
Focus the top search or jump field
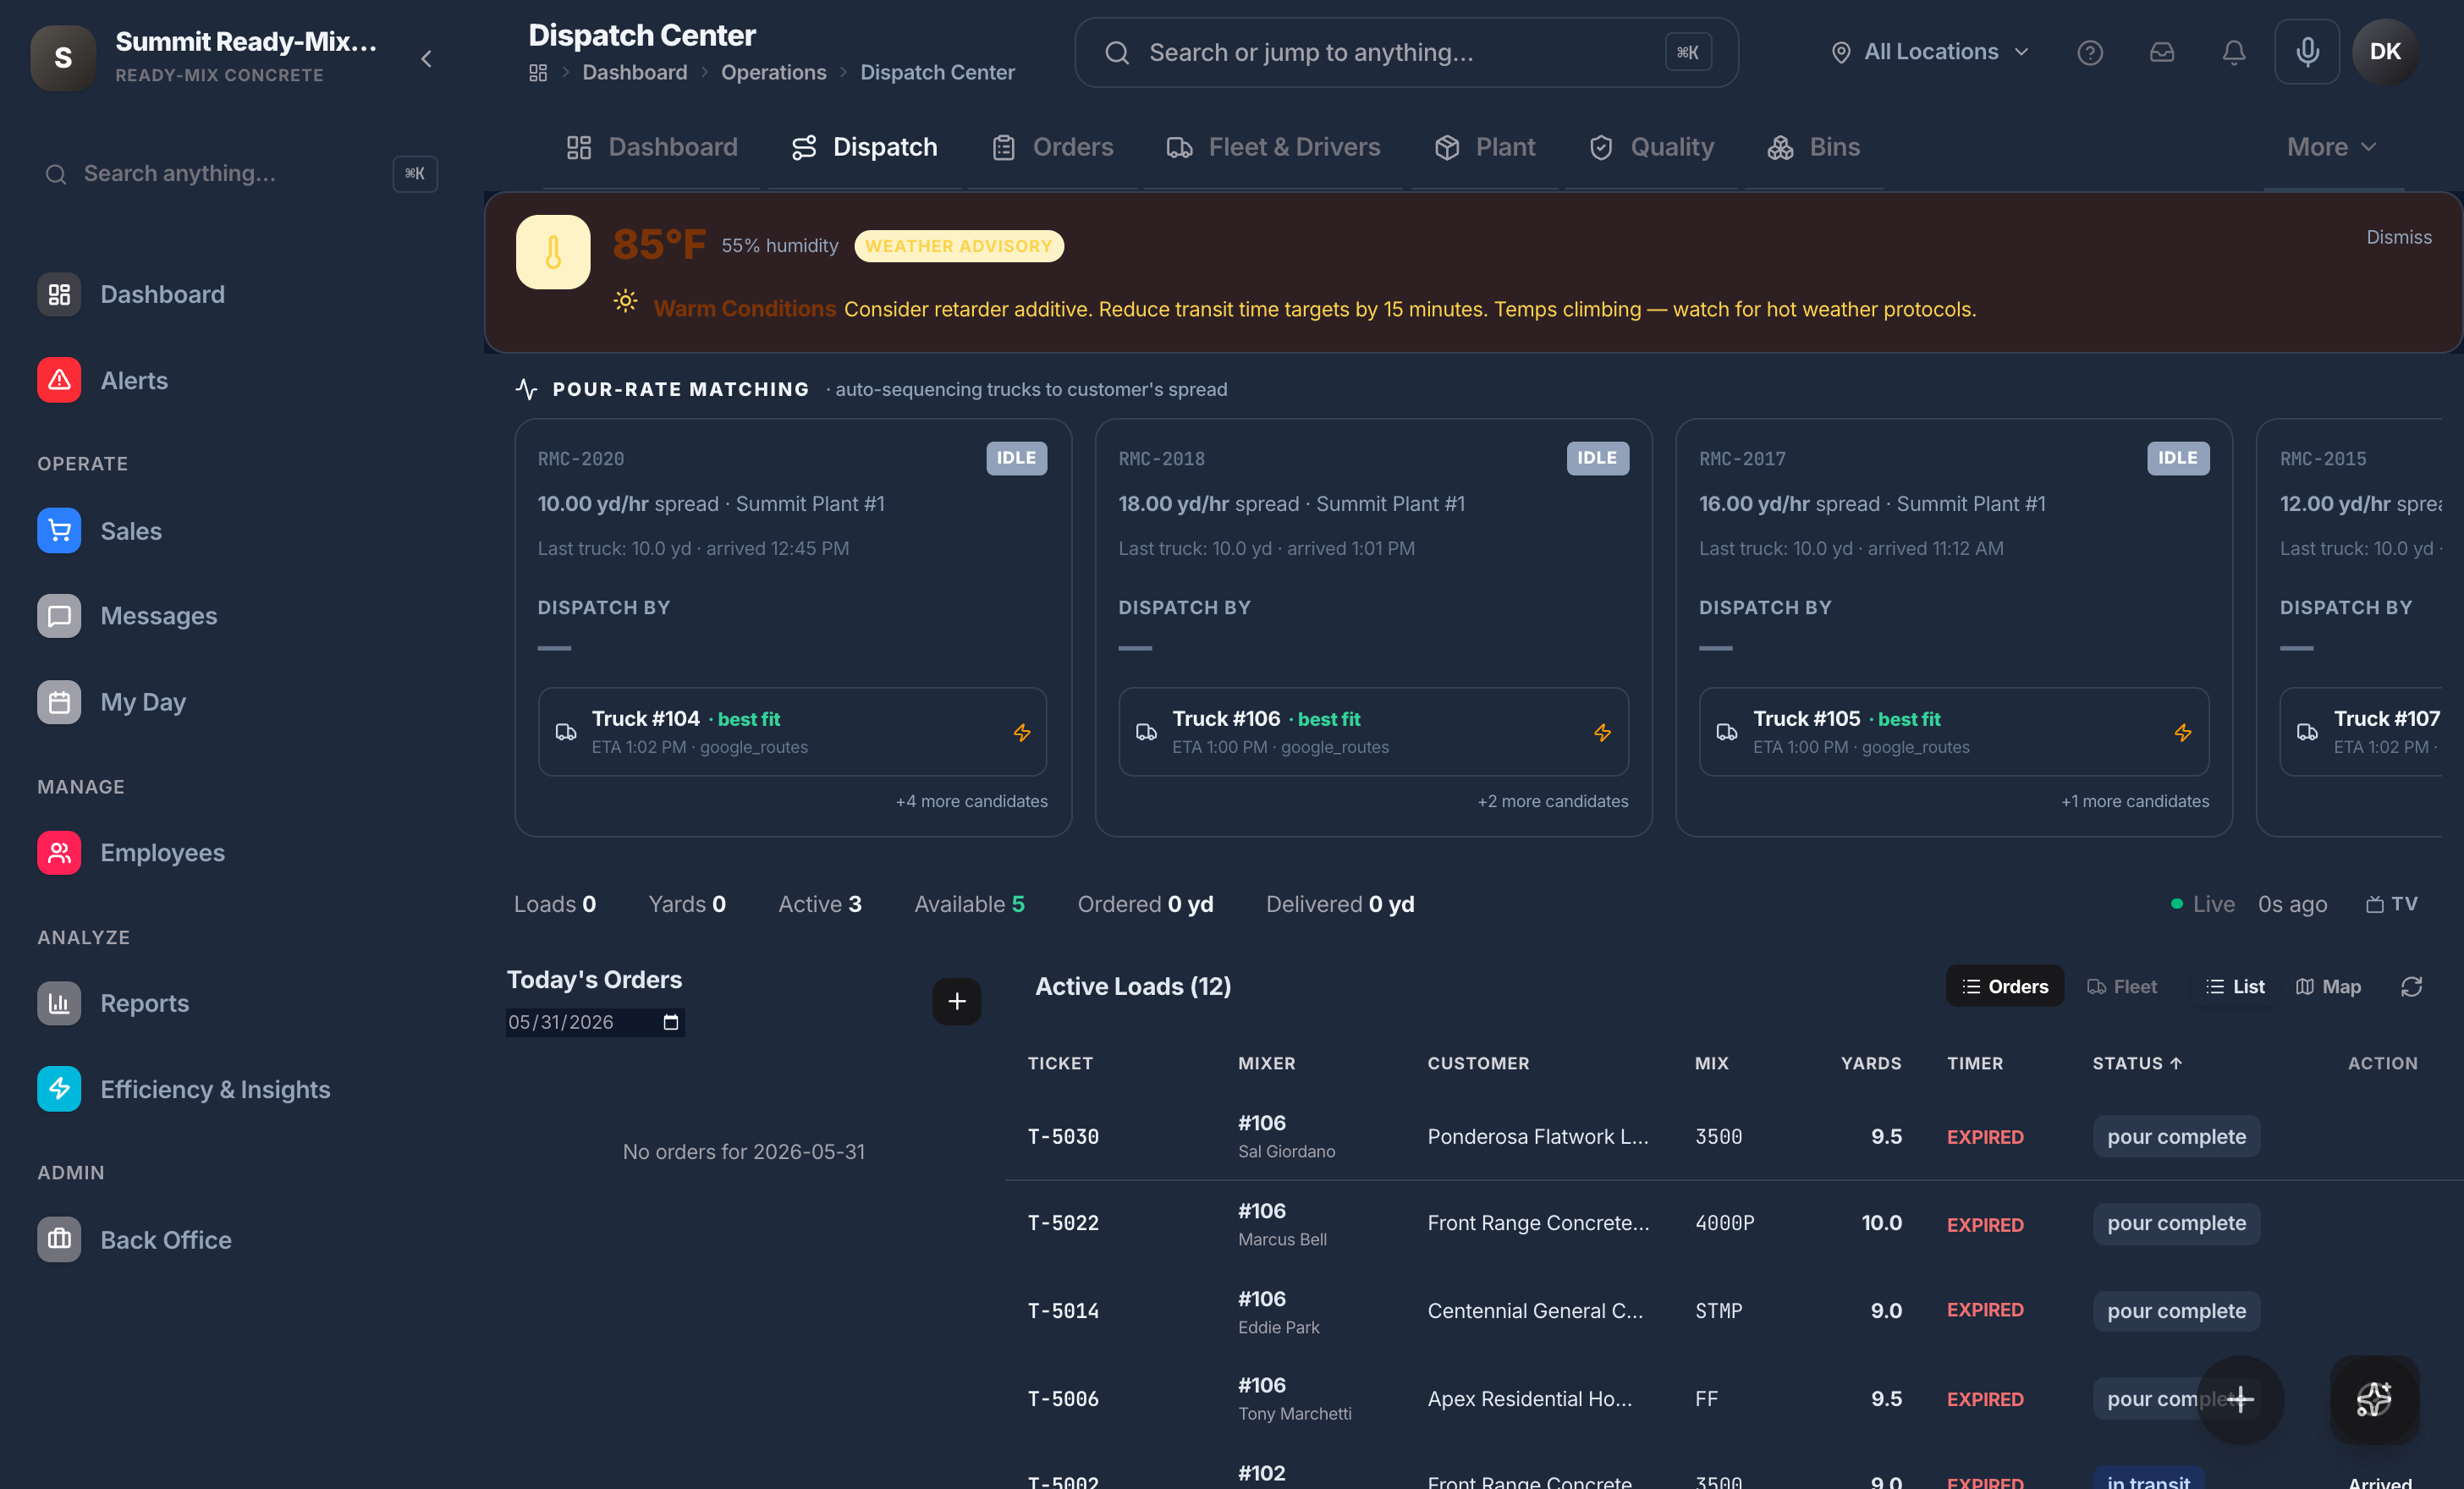(1405, 52)
